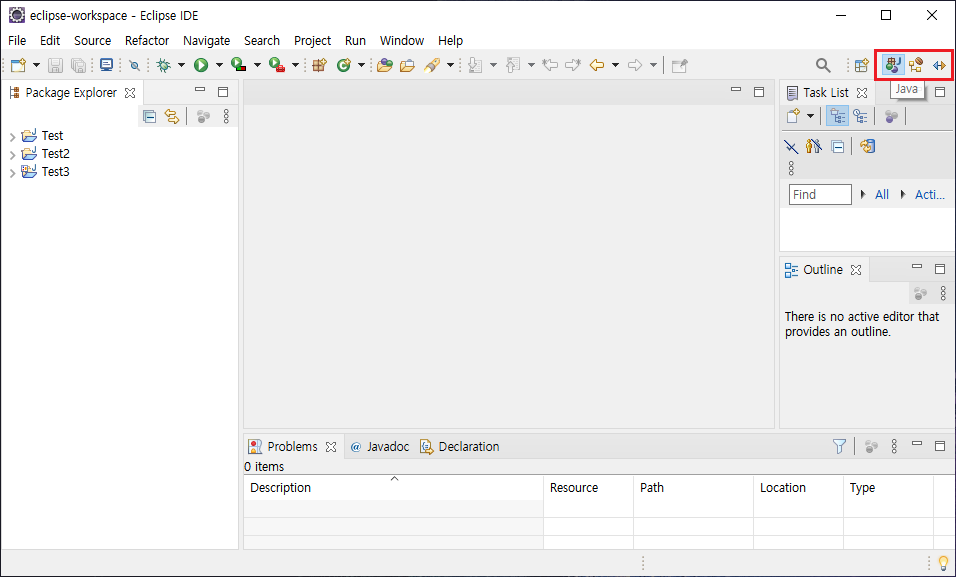Expand the Test2 project tree node
The image size is (956, 577).
(x=12, y=156)
